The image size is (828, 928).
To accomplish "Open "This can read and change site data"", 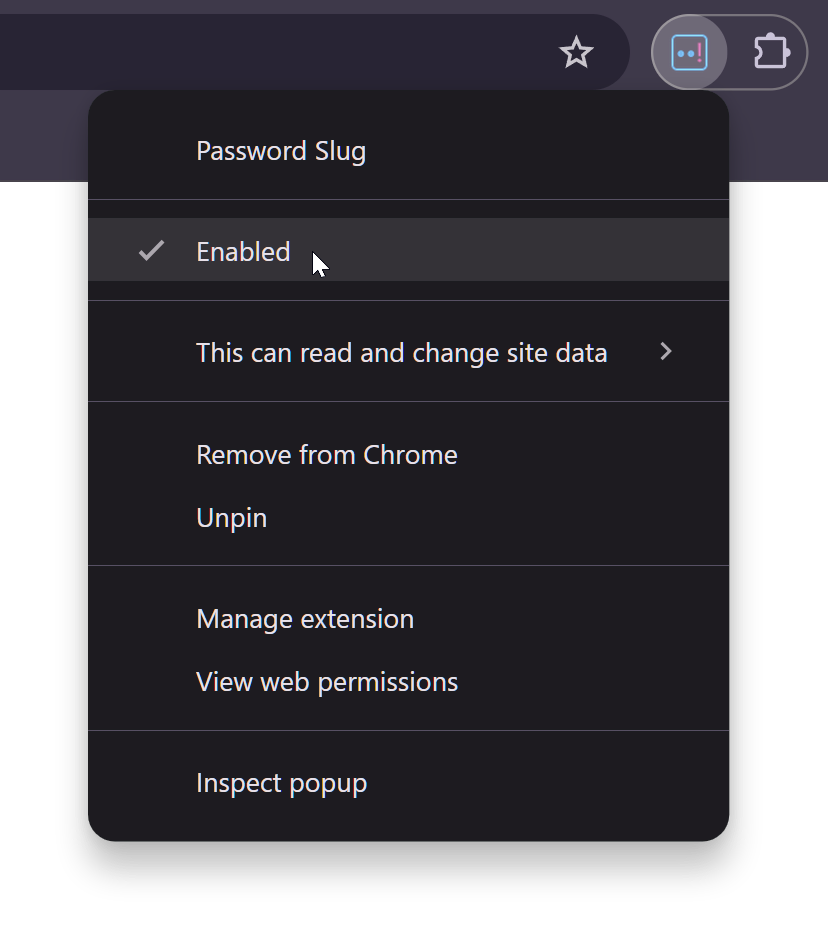I will click(401, 353).
